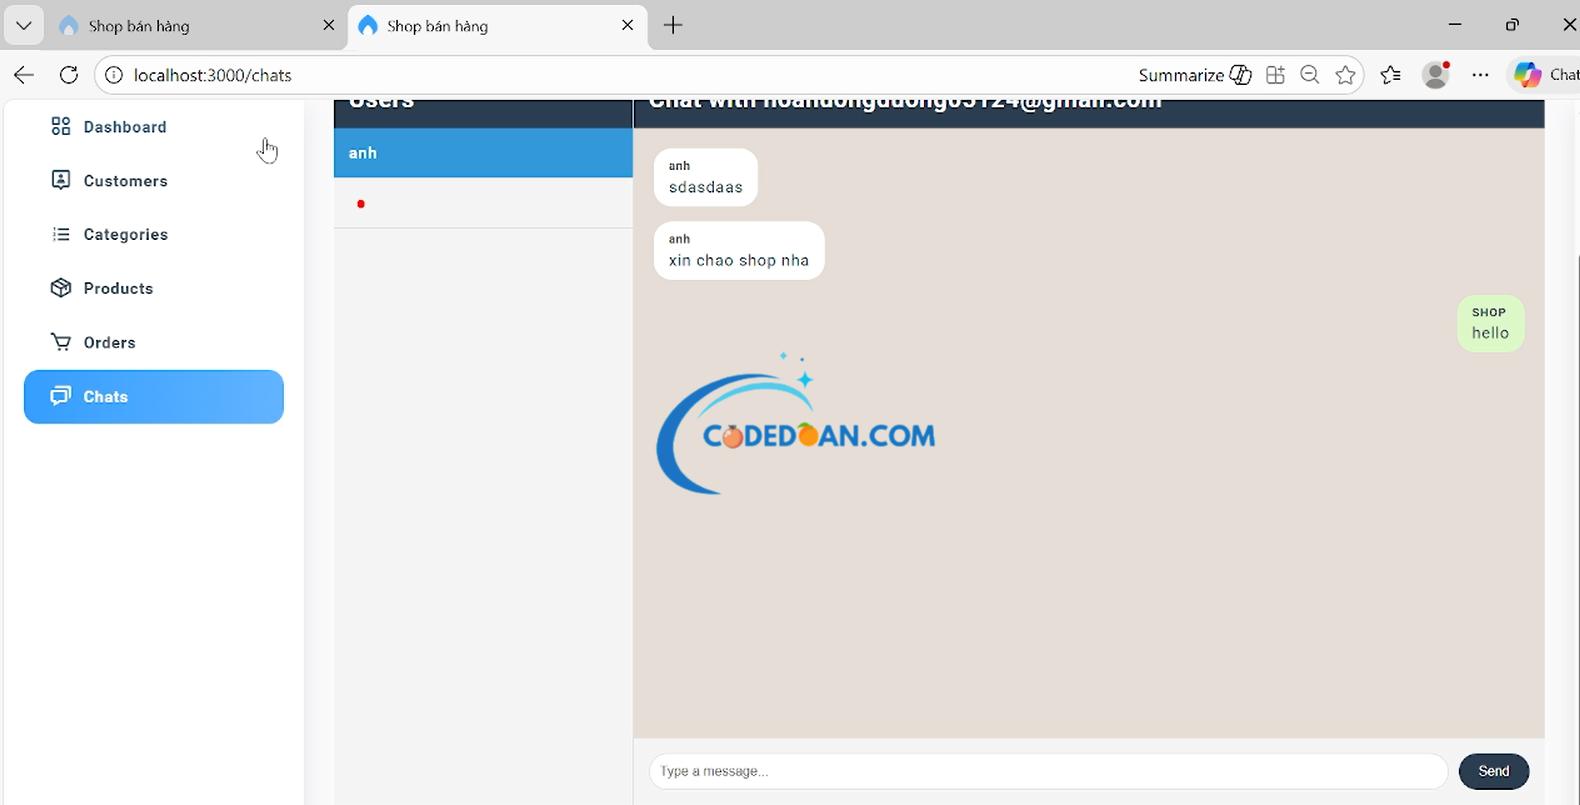Viewport: 1580px width, 805px height.
Task: Go back using the browser back arrow
Action: [x=24, y=75]
